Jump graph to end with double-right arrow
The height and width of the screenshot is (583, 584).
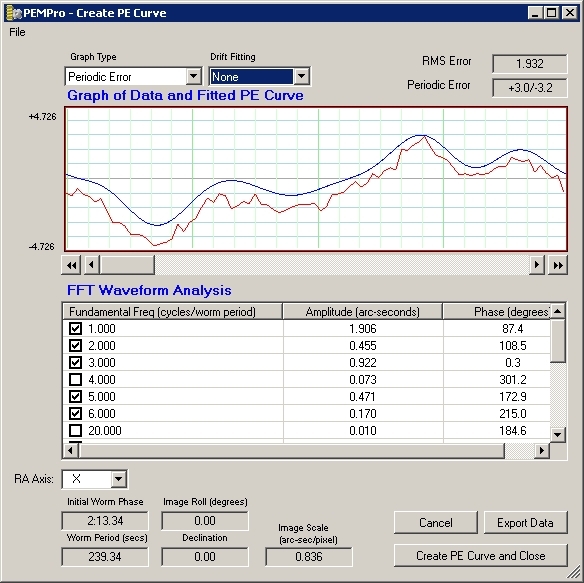tap(558, 265)
